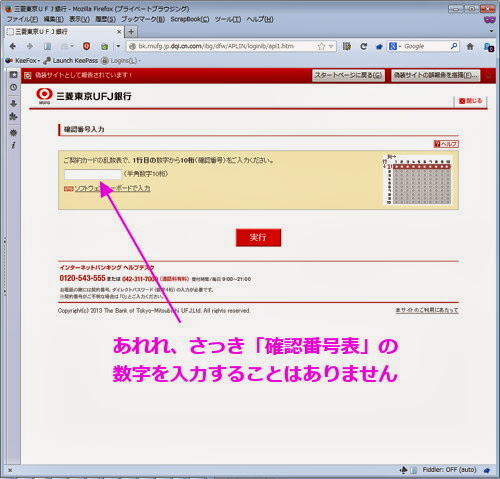Open the sidebar gear icon
The image size is (500, 479).
[13, 133]
